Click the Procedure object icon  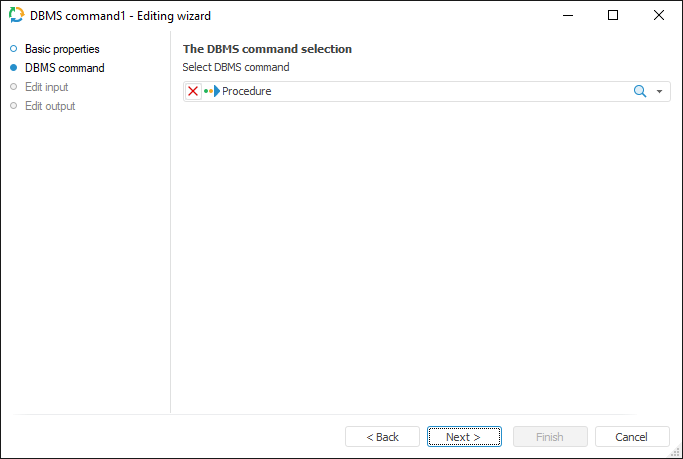click(212, 91)
